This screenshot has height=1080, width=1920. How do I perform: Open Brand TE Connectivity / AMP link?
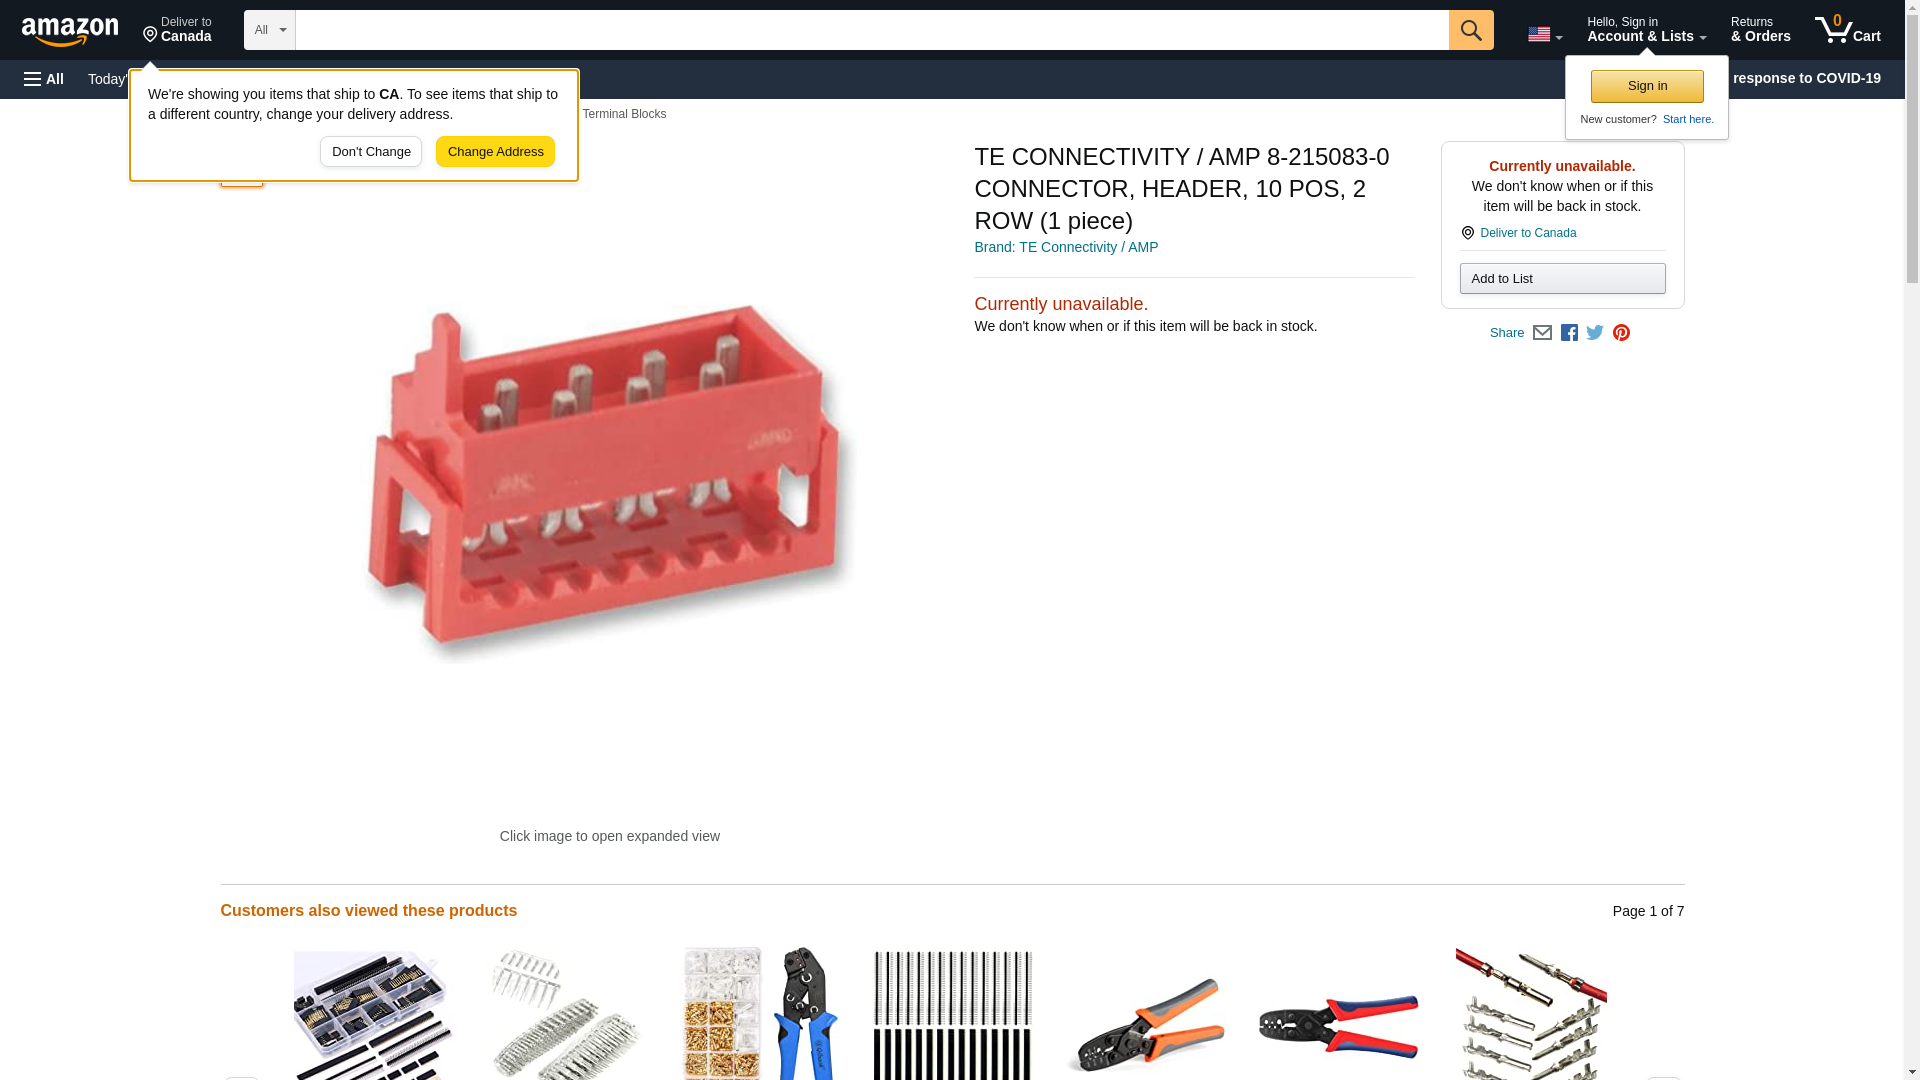click(1066, 247)
